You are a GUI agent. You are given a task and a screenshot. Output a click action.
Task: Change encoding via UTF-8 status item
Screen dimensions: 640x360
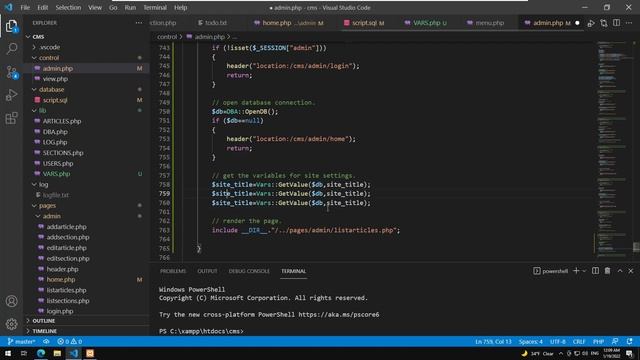point(558,341)
